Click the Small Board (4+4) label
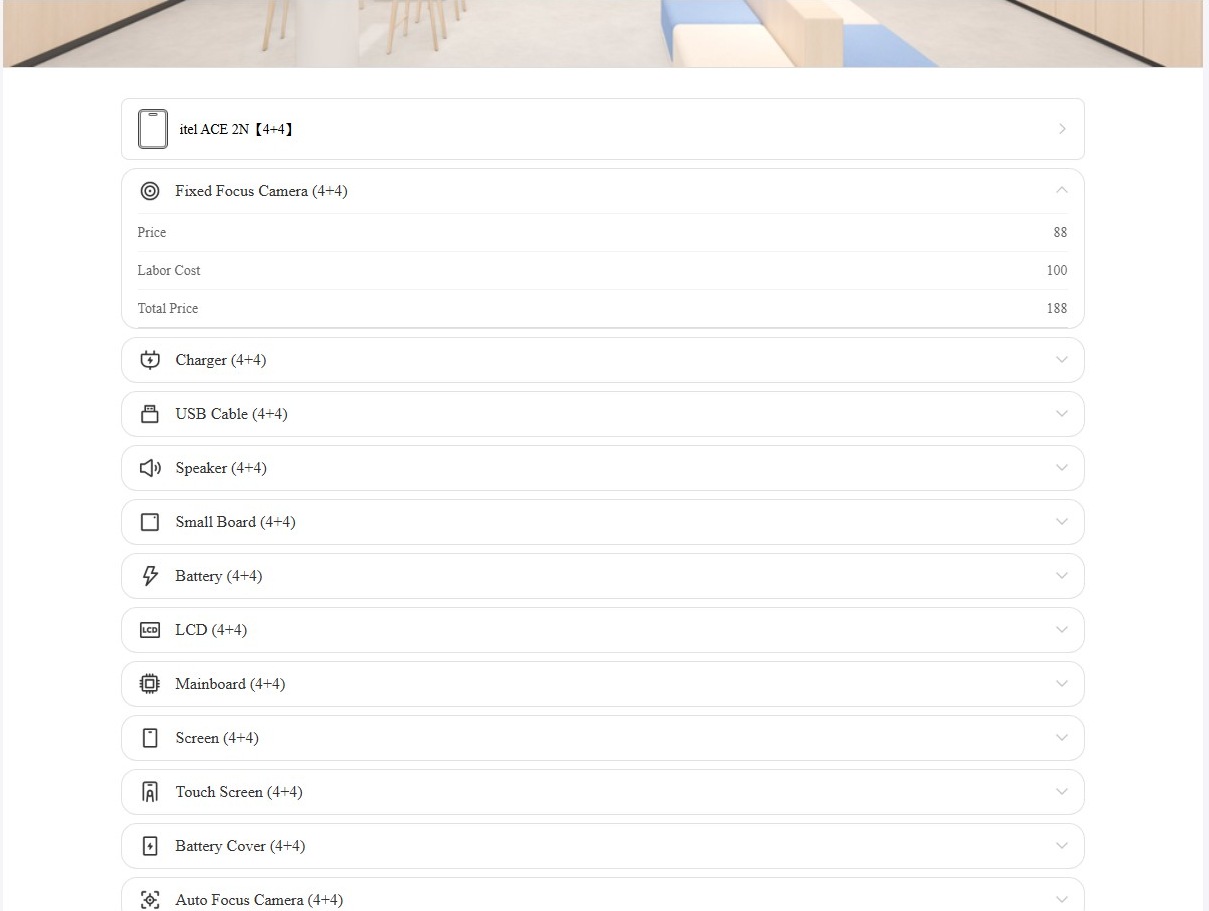Viewport: 1209px width, 911px height. [x=235, y=522]
